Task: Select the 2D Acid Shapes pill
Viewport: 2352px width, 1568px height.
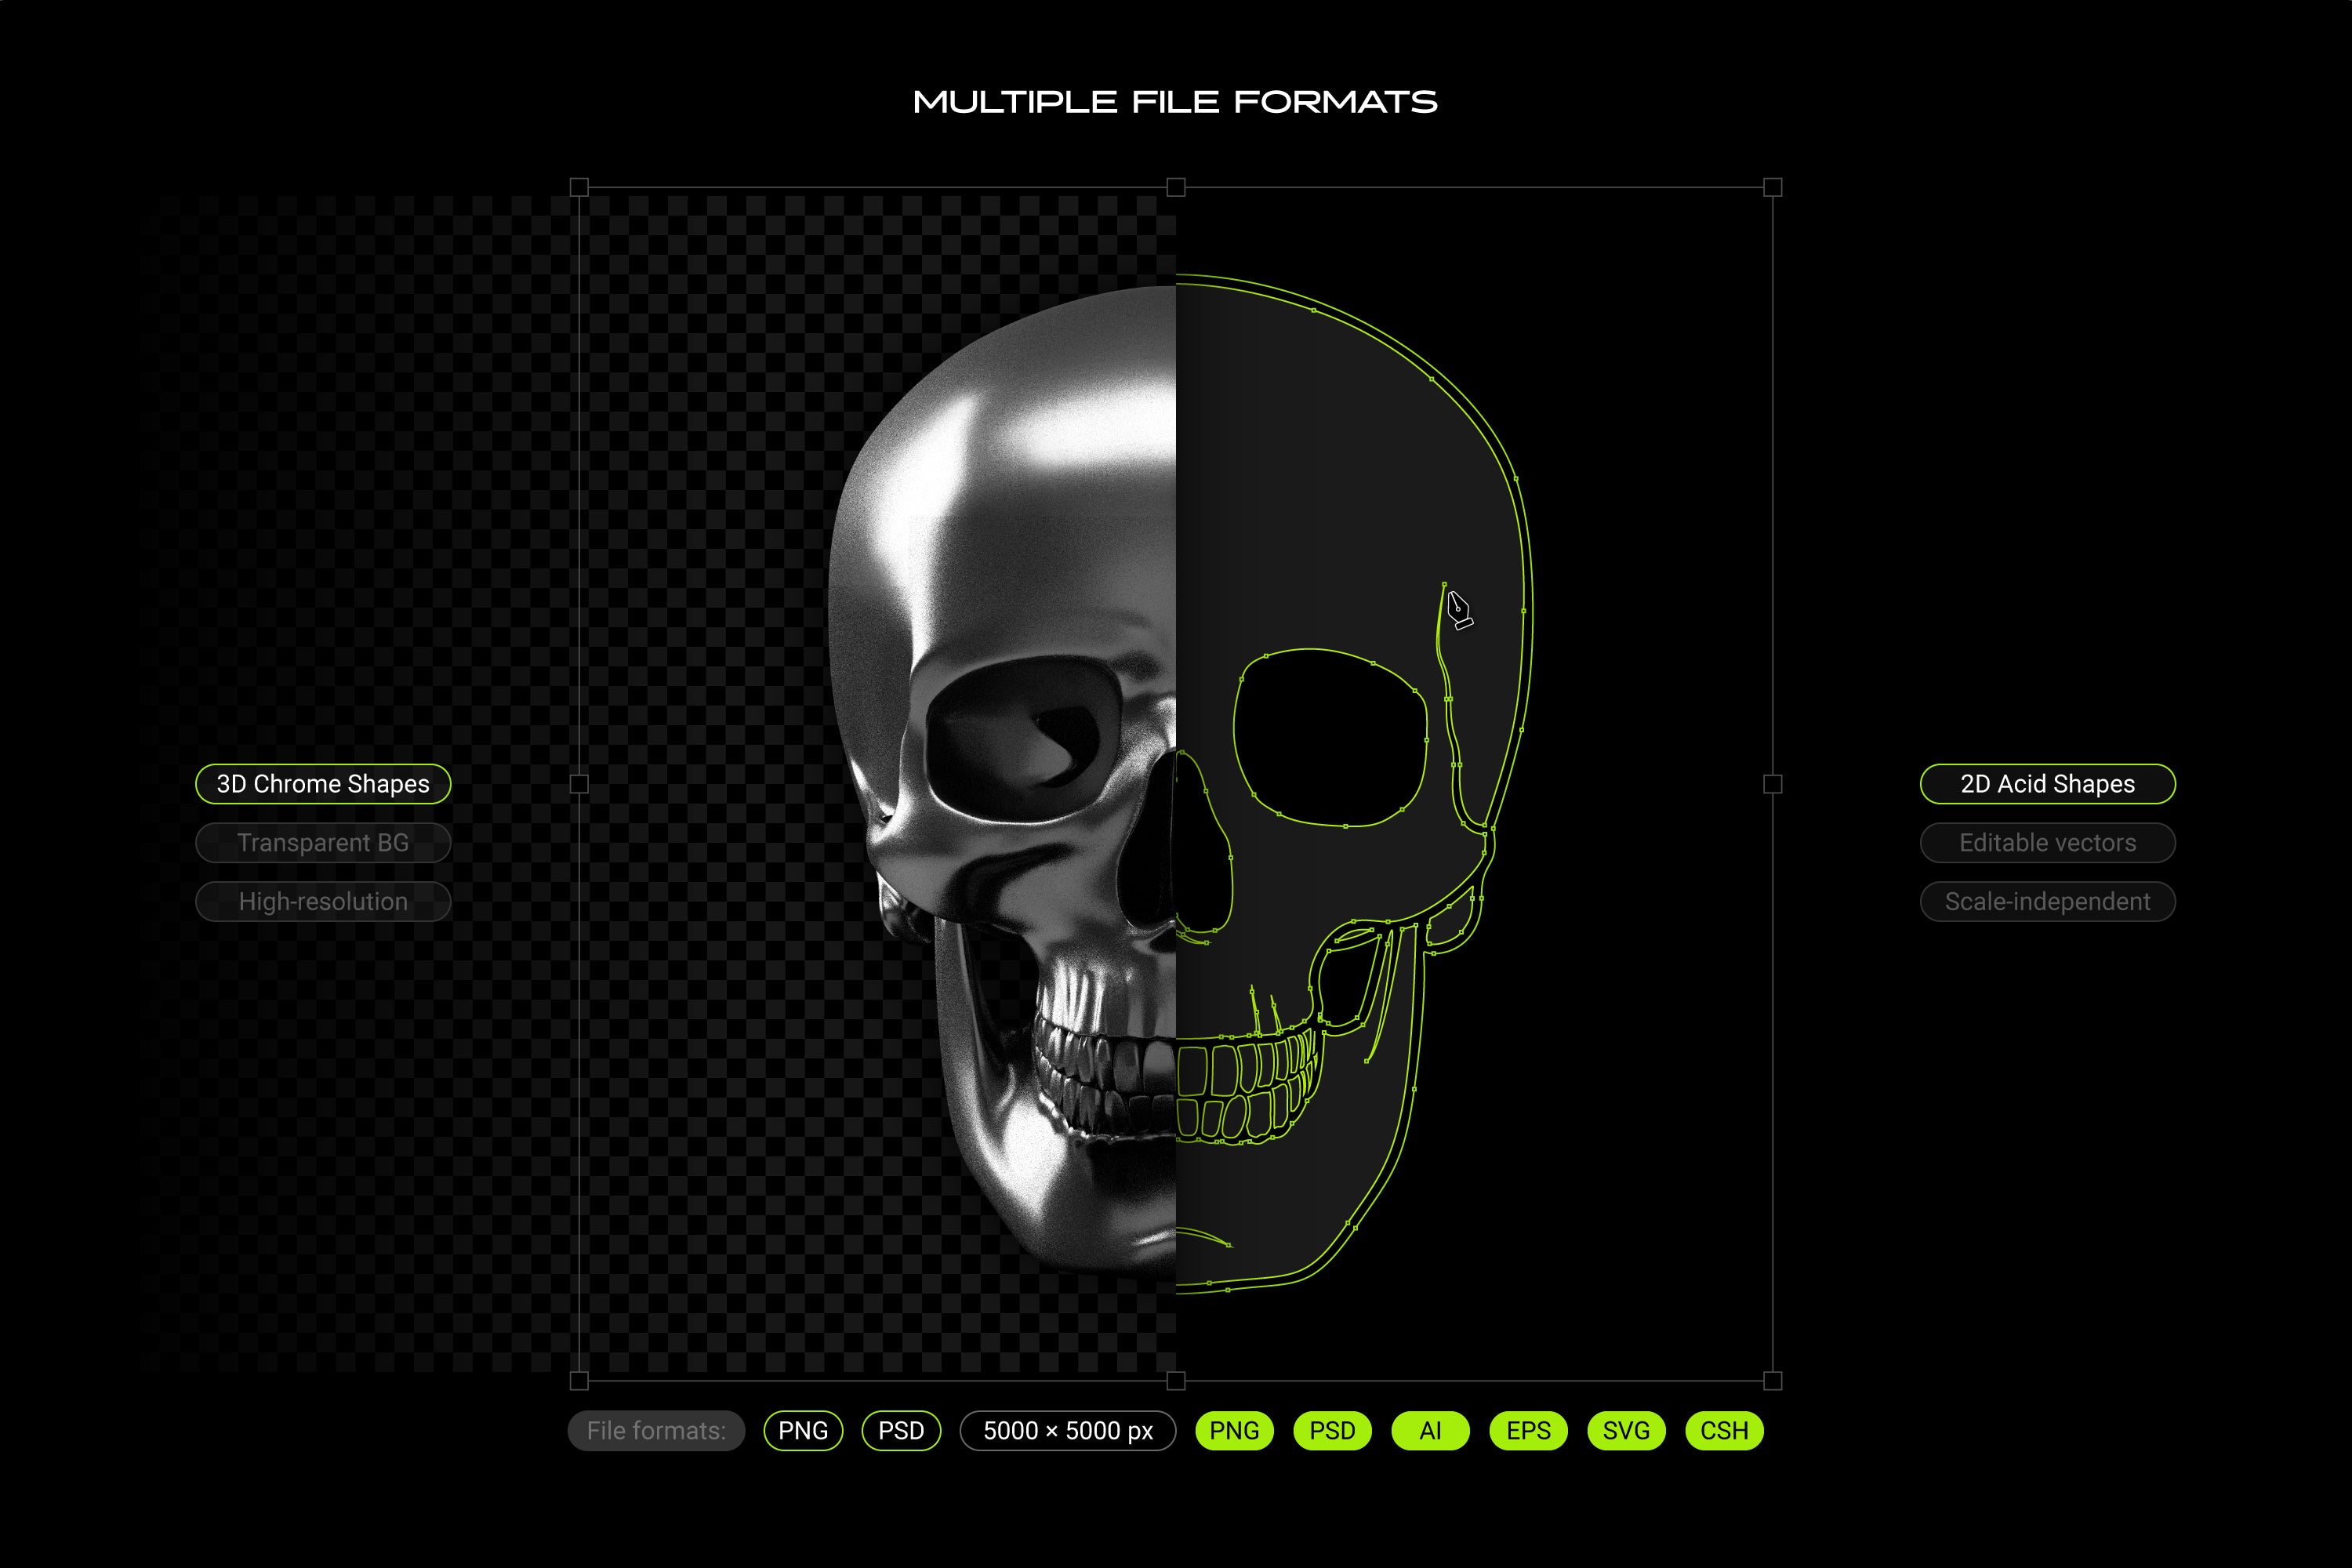Action: pyautogui.click(x=2047, y=784)
